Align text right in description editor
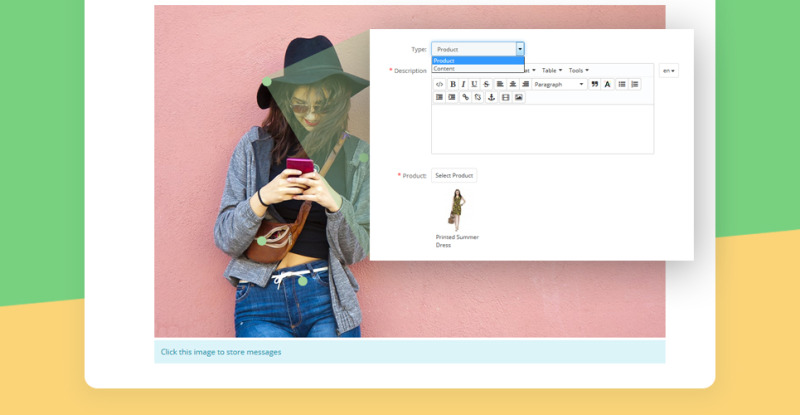The image size is (800, 415). coord(525,84)
